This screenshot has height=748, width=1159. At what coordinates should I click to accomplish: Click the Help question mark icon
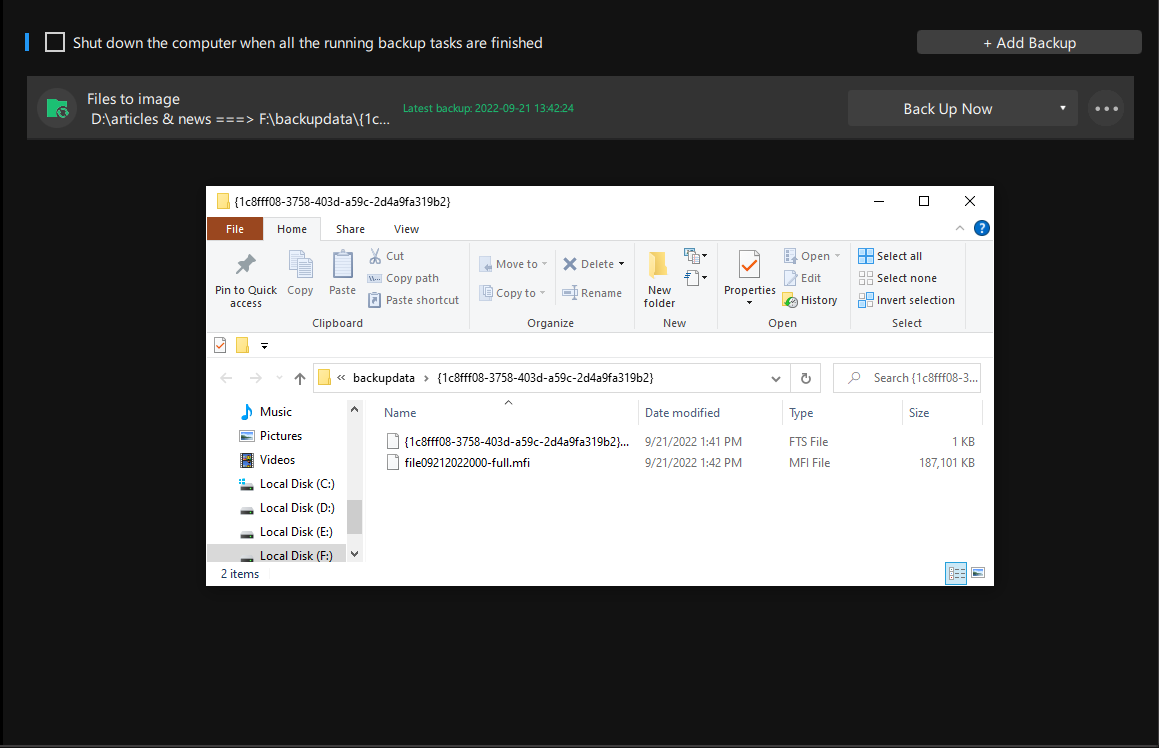click(981, 228)
